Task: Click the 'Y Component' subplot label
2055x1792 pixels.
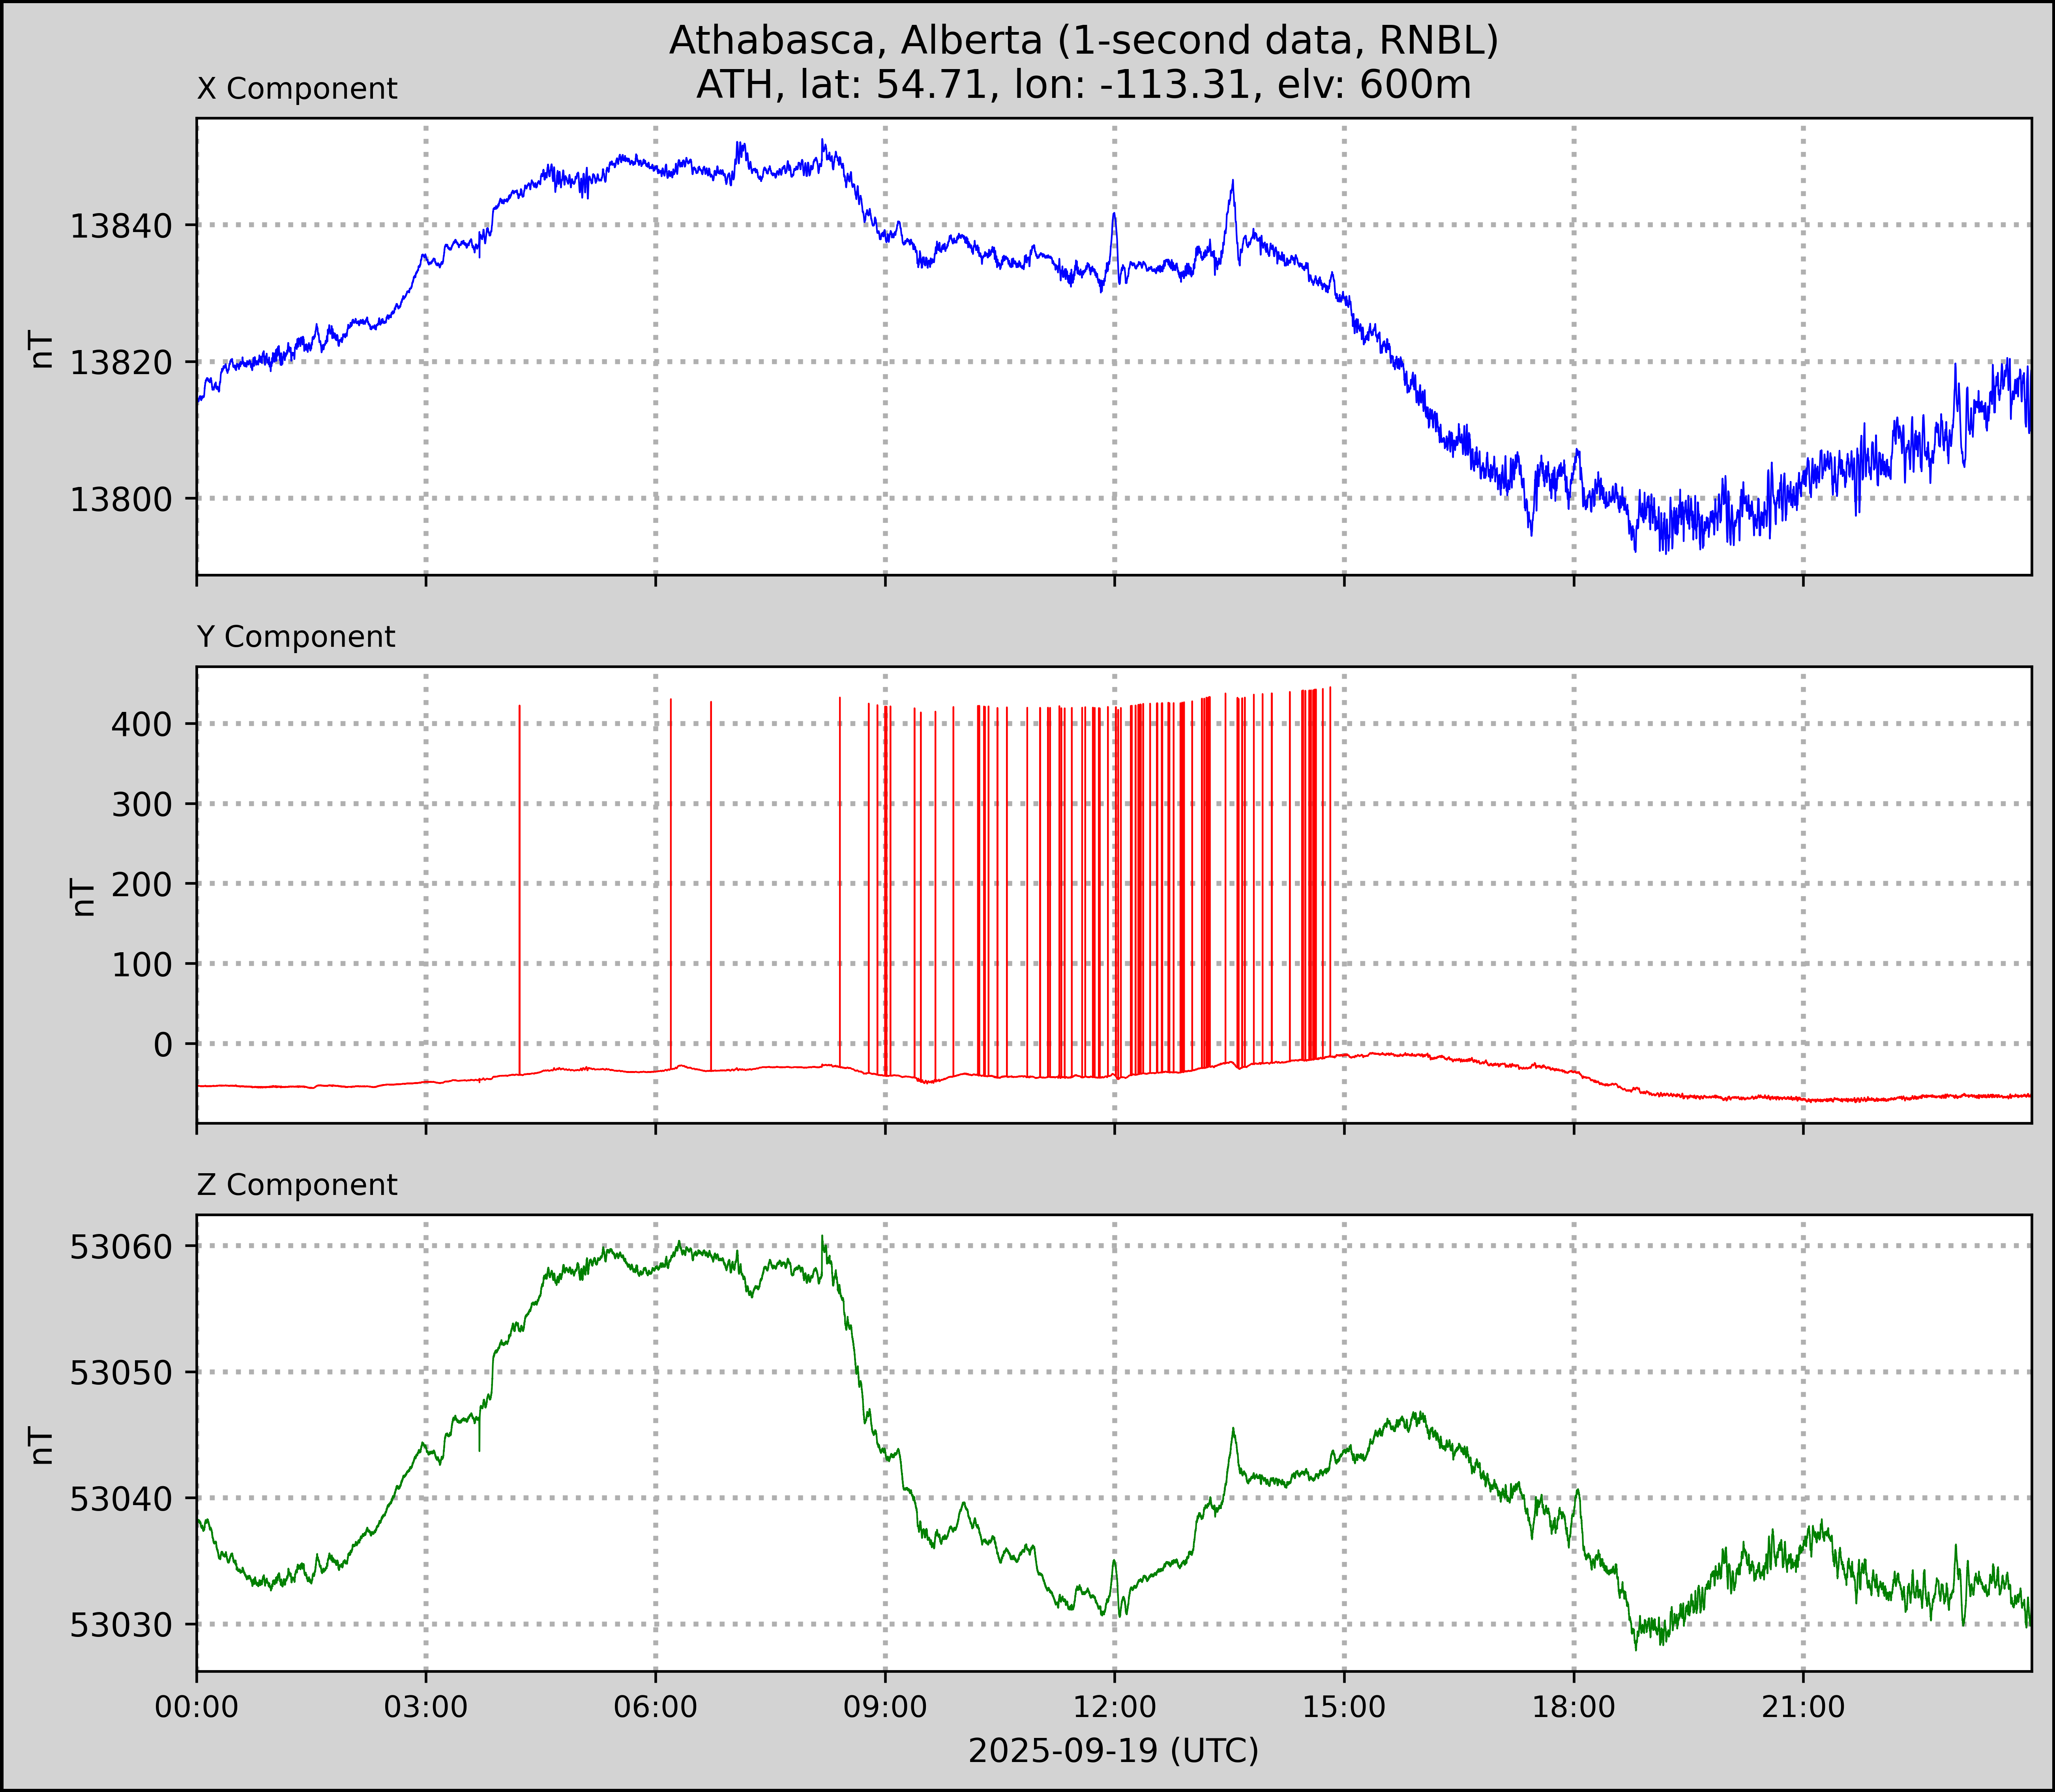Action: coord(296,637)
